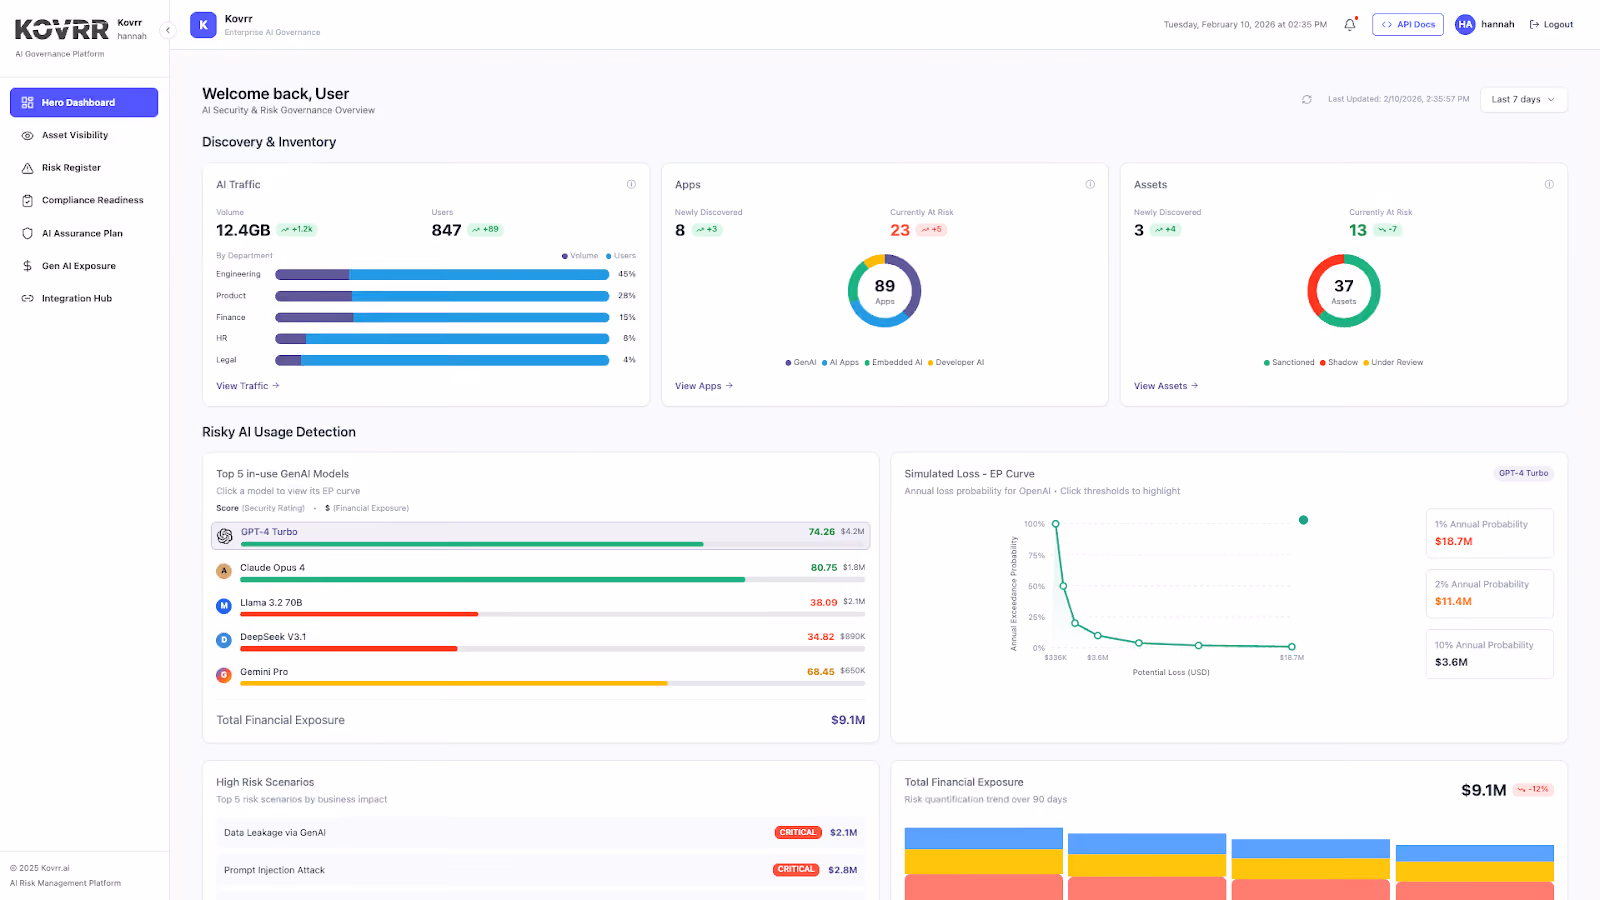Click the refresh data icon

point(1306,99)
